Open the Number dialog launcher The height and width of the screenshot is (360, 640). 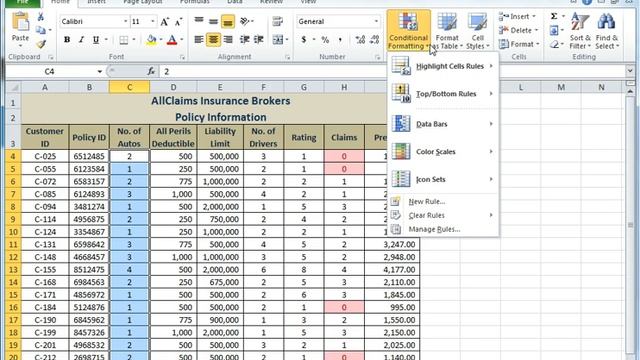pos(377,57)
